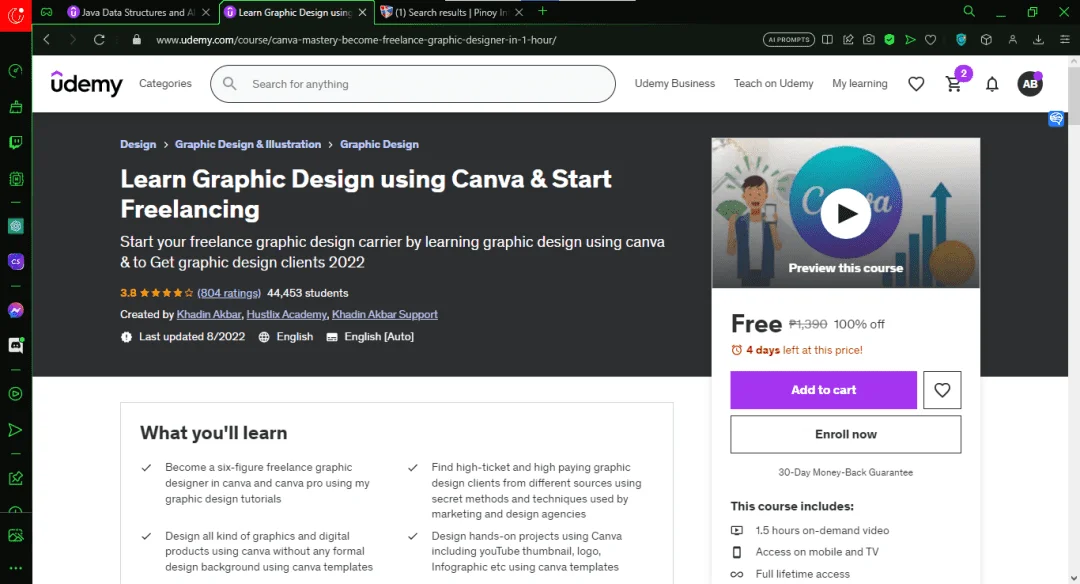
Task: Open instructor Khadin Akbar link
Action: click(x=209, y=314)
